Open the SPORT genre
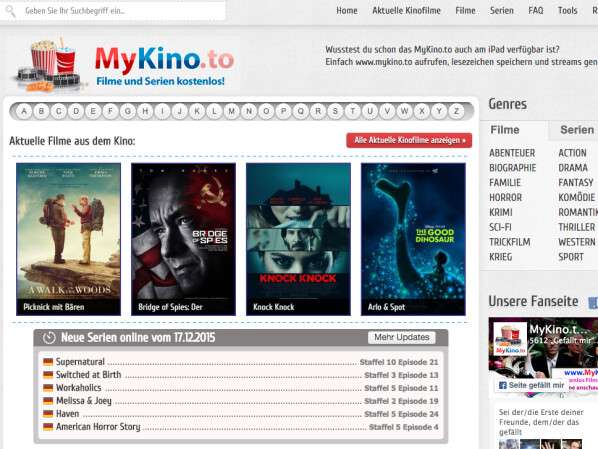This screenshot has height=449, width=598. click(x=571, y=257)
